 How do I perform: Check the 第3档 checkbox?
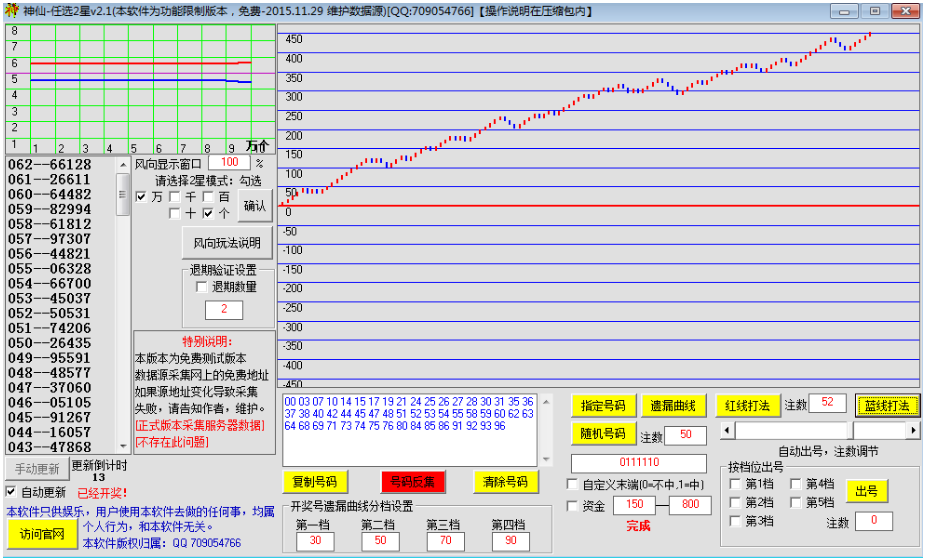(x=736, y=521)
